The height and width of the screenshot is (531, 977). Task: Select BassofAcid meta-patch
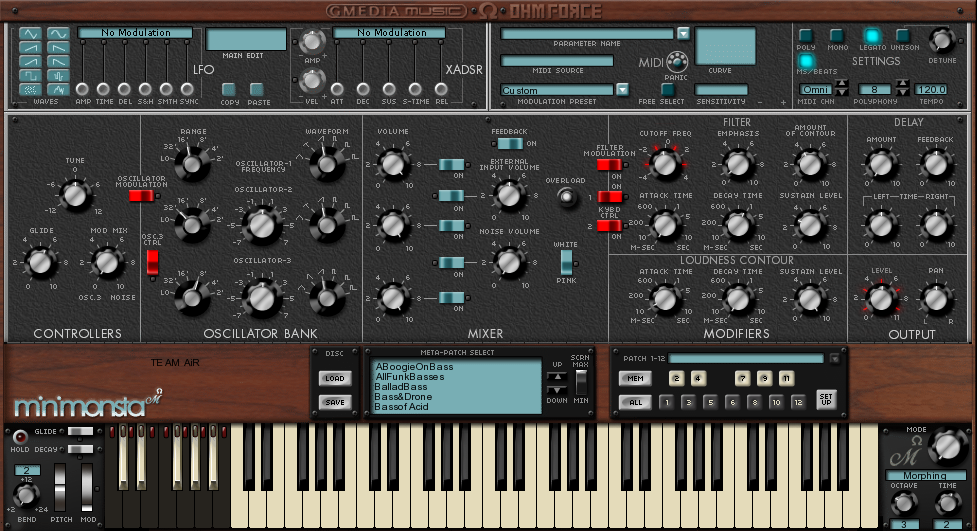point(401,406)
